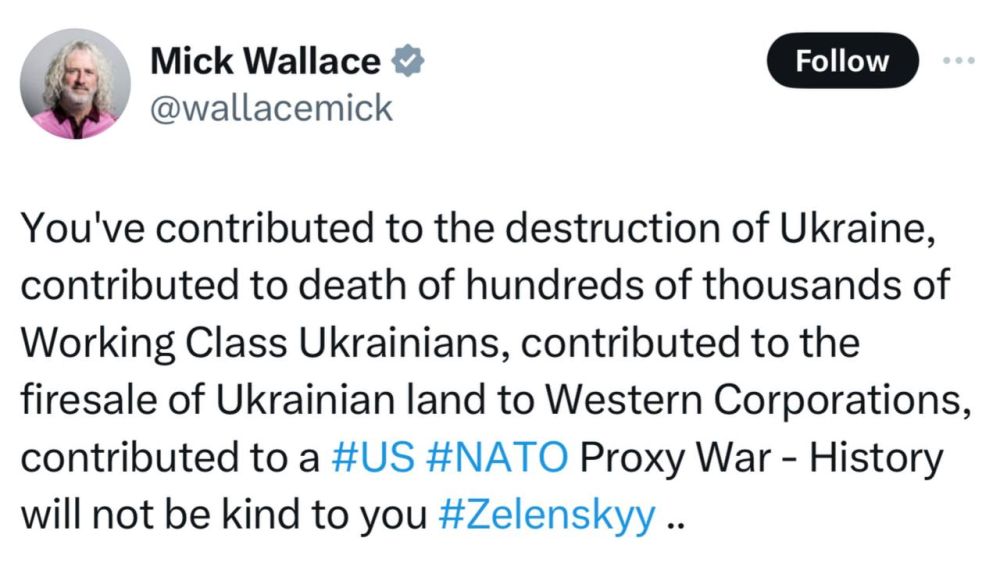Open the #US hashtag

coord(372,458)
